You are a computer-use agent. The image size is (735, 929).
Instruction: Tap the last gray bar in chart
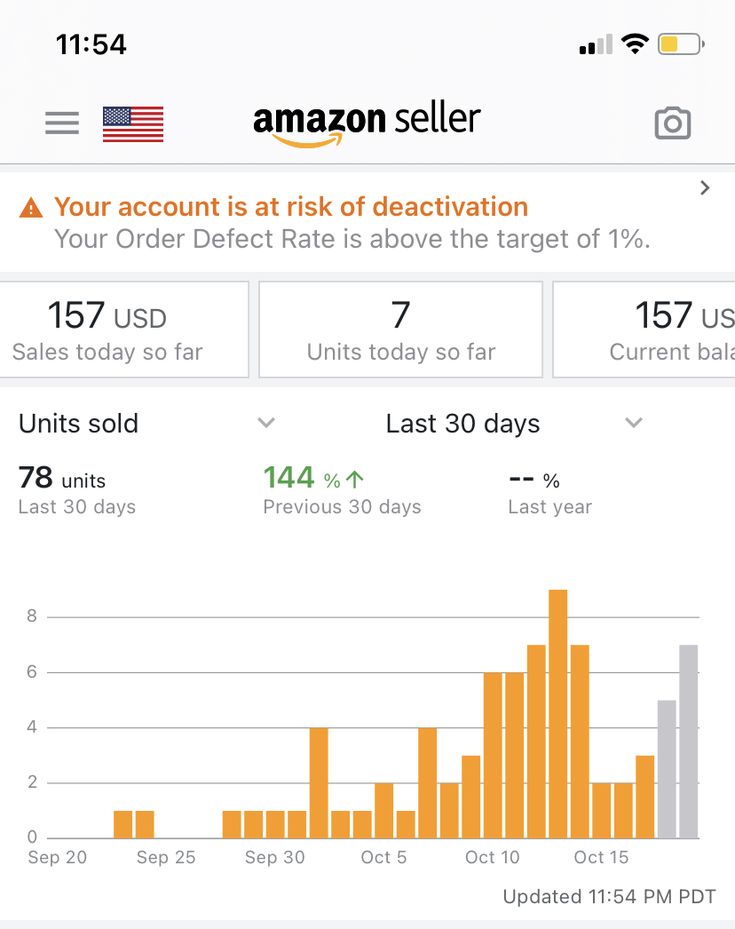688,741
